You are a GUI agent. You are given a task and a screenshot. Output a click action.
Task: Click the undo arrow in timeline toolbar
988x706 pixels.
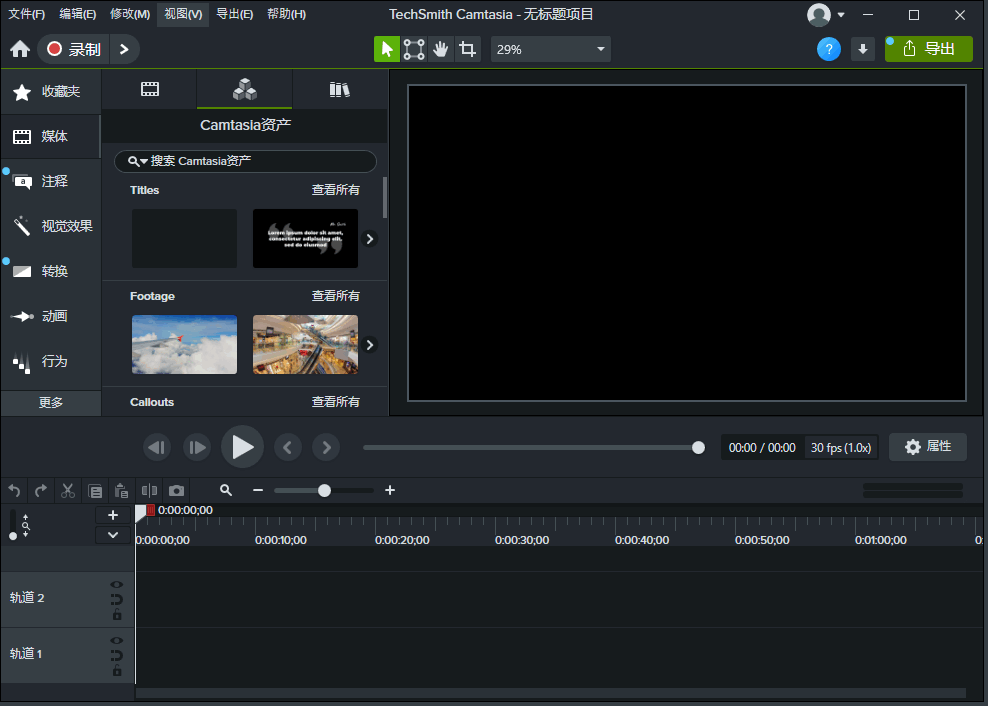(14, 490)
